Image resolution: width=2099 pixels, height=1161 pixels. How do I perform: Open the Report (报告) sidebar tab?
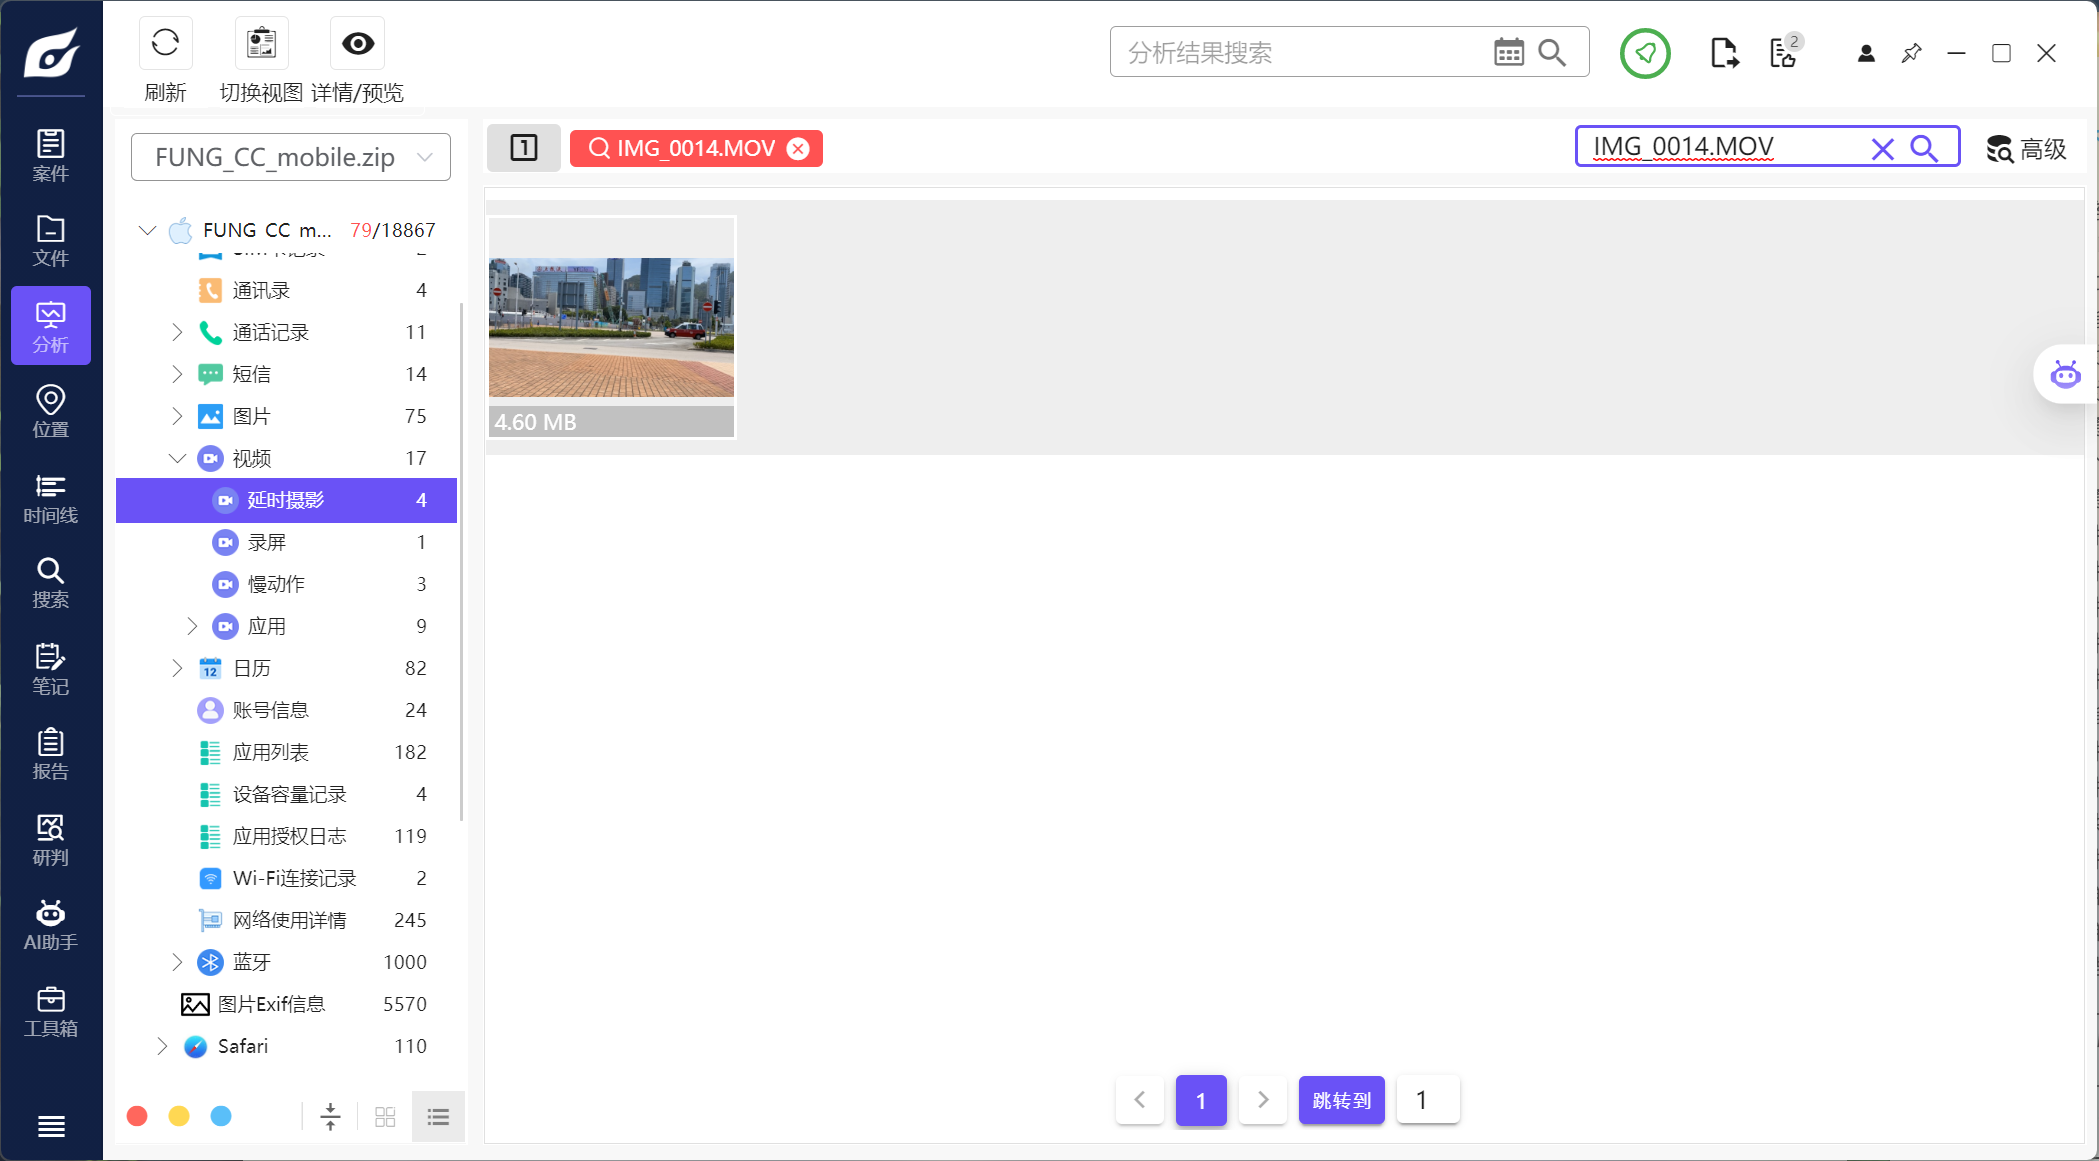[x=50, y=754]
